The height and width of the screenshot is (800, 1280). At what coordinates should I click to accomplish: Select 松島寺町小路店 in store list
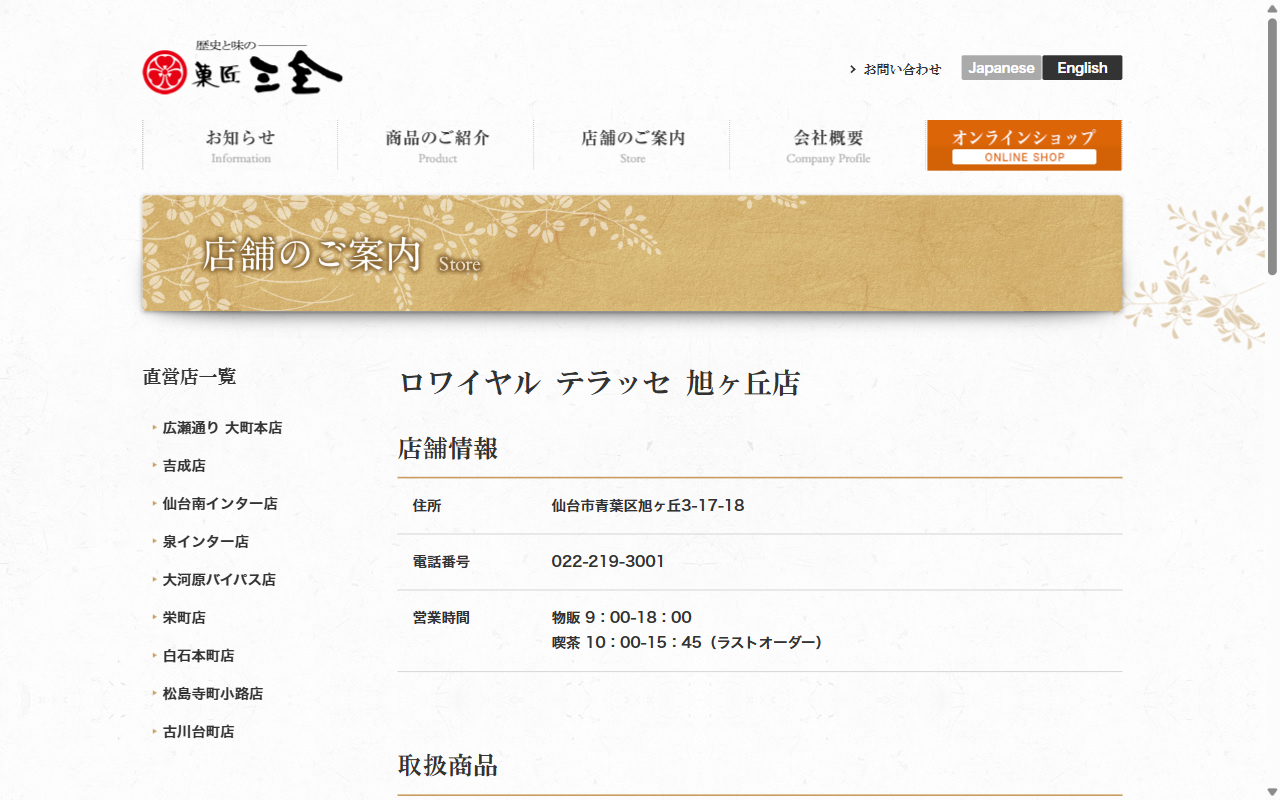(x=213, y=694)
